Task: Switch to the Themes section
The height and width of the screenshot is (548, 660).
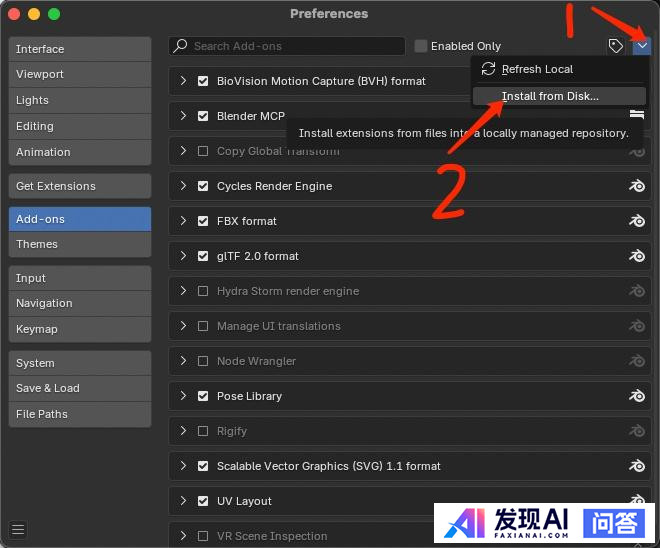Action: pos(79,244)
